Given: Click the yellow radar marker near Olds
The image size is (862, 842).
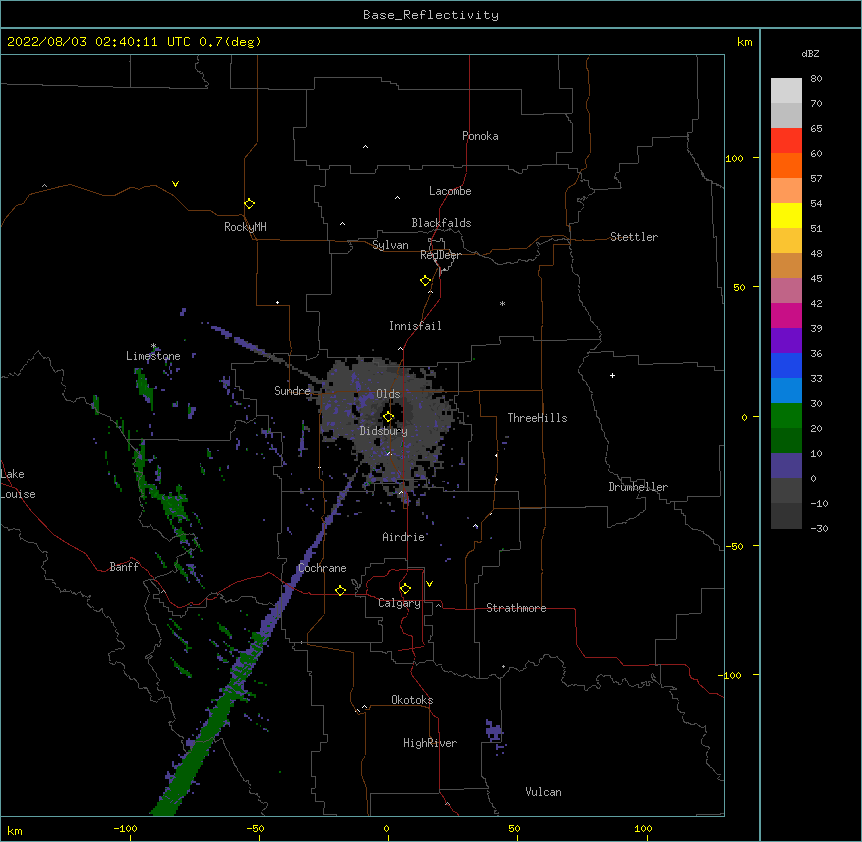Looking at the screenshot, I should pyautogui.click(x=388, y=417).
